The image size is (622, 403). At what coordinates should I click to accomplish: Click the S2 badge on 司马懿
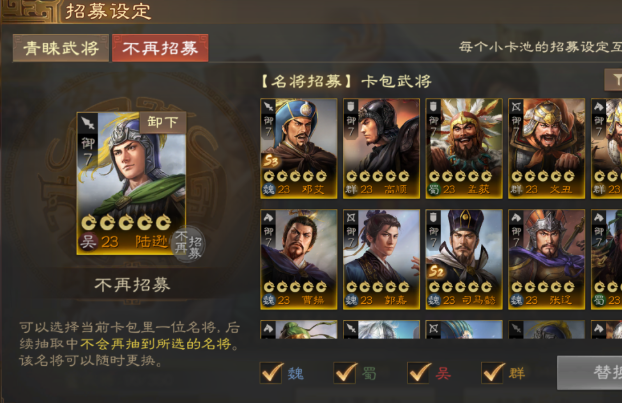pos(436,271)
